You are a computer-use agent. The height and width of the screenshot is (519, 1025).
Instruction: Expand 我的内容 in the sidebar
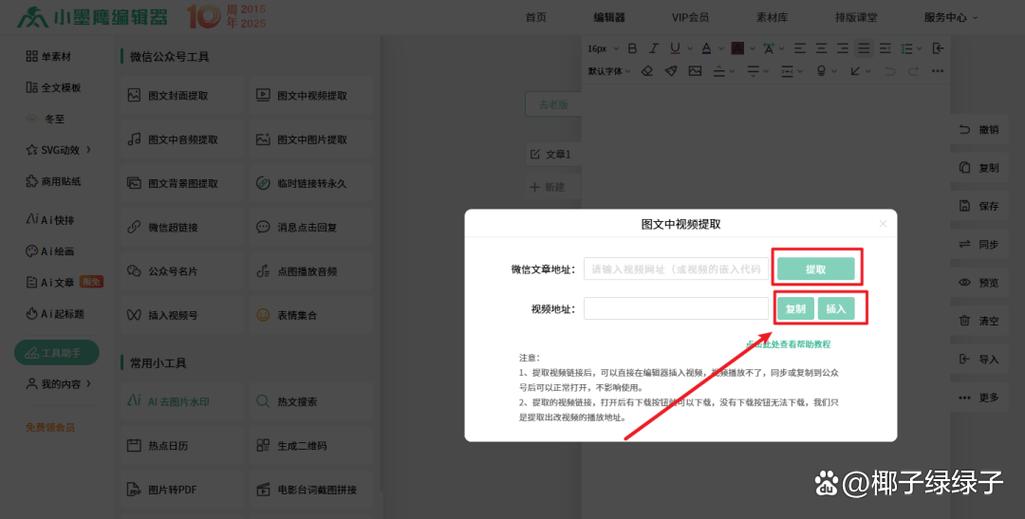[58, 384]
